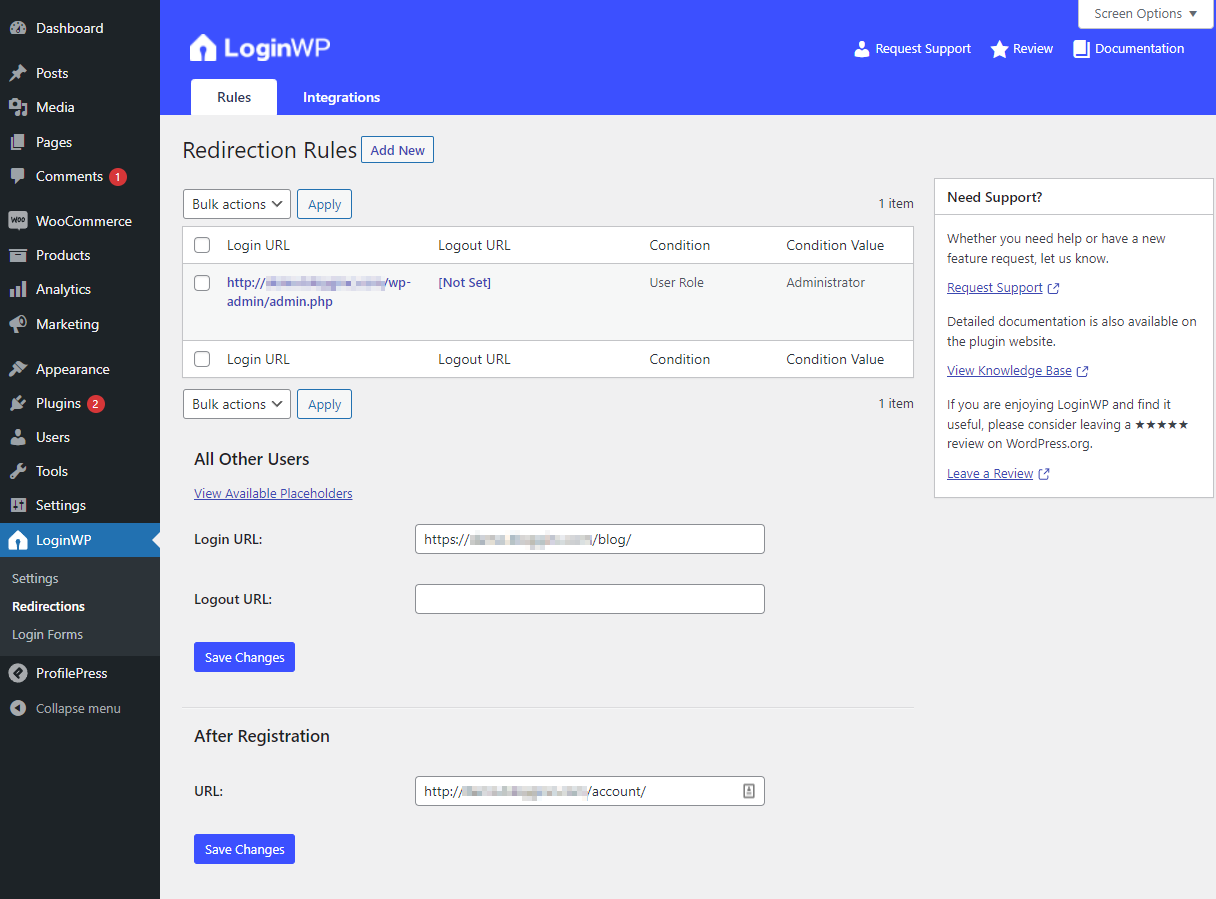This screenshot has width=1216, height=899.
Task: Switch to the Integrations tab
Action: coord(342,97)
